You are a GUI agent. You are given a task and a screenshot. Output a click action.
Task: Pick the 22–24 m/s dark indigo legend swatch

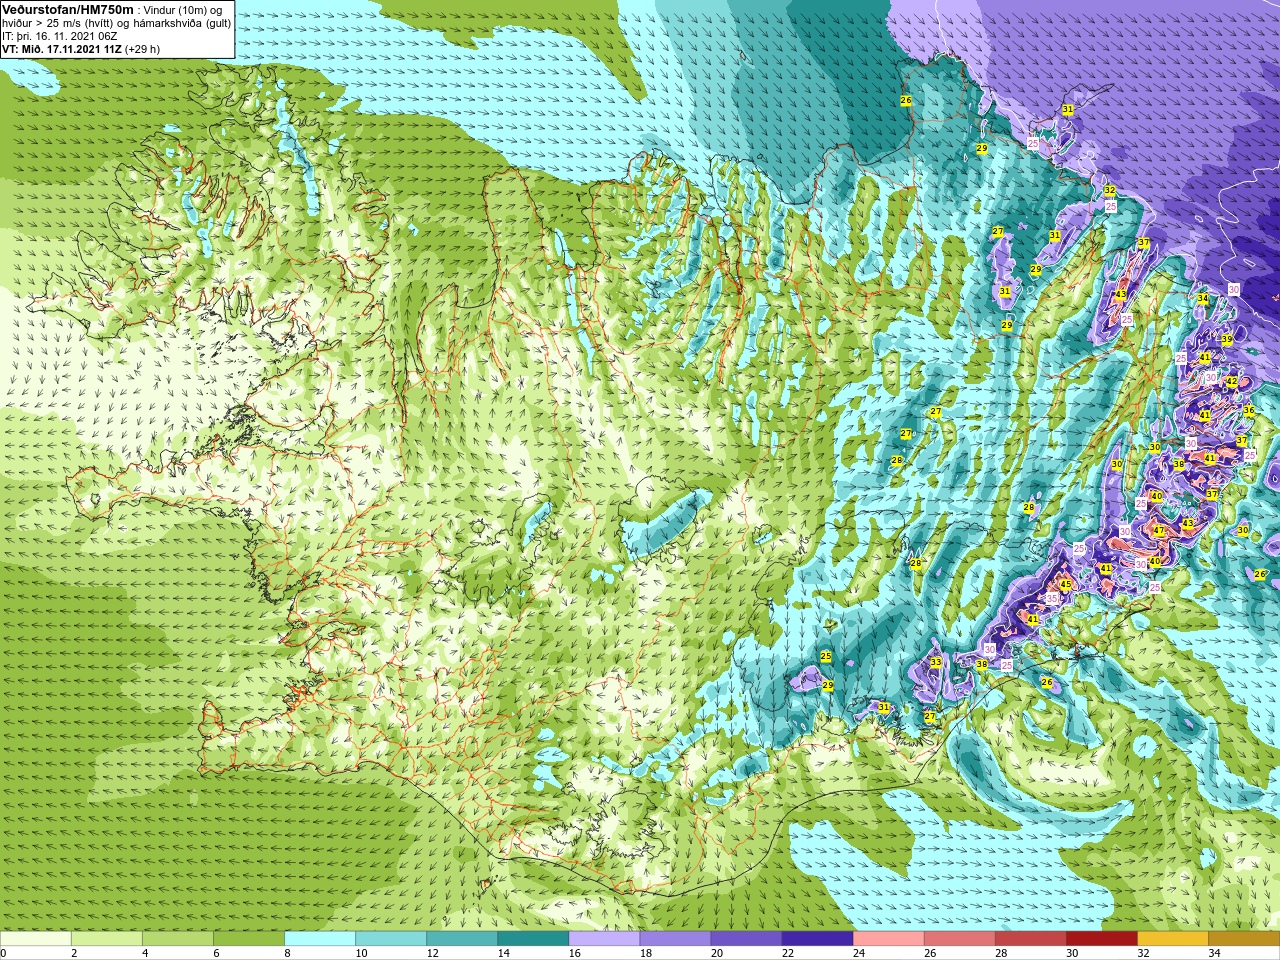(x=817, y=939)
